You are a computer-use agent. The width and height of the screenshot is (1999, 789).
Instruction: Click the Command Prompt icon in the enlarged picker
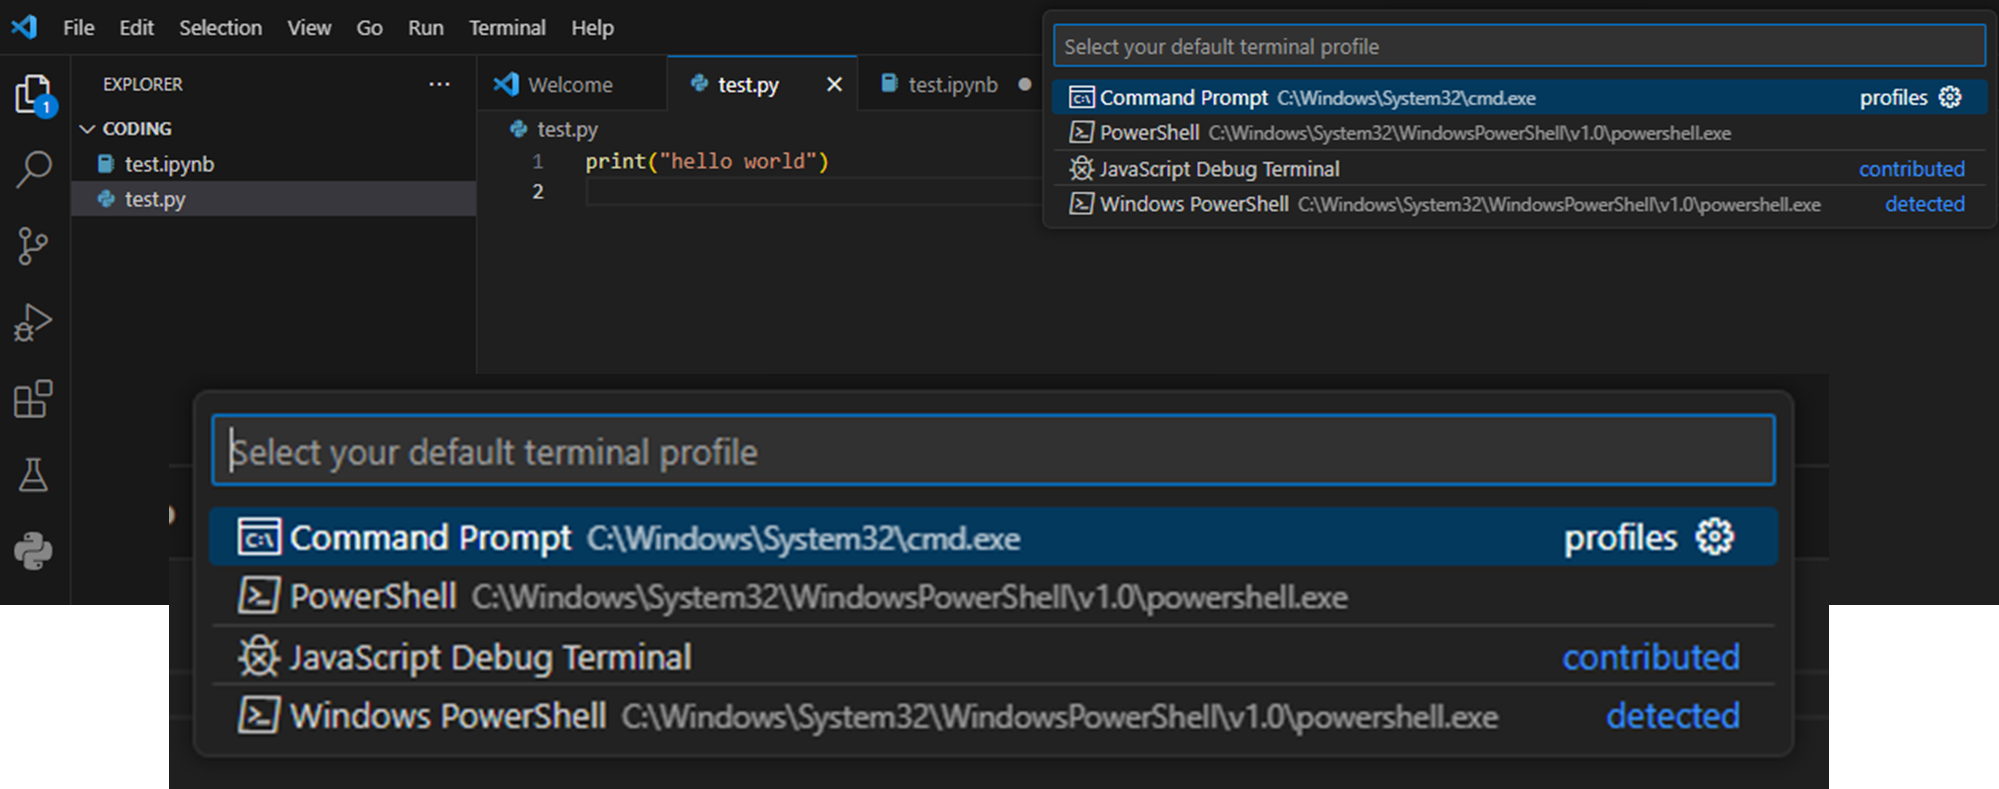[259, 537]
